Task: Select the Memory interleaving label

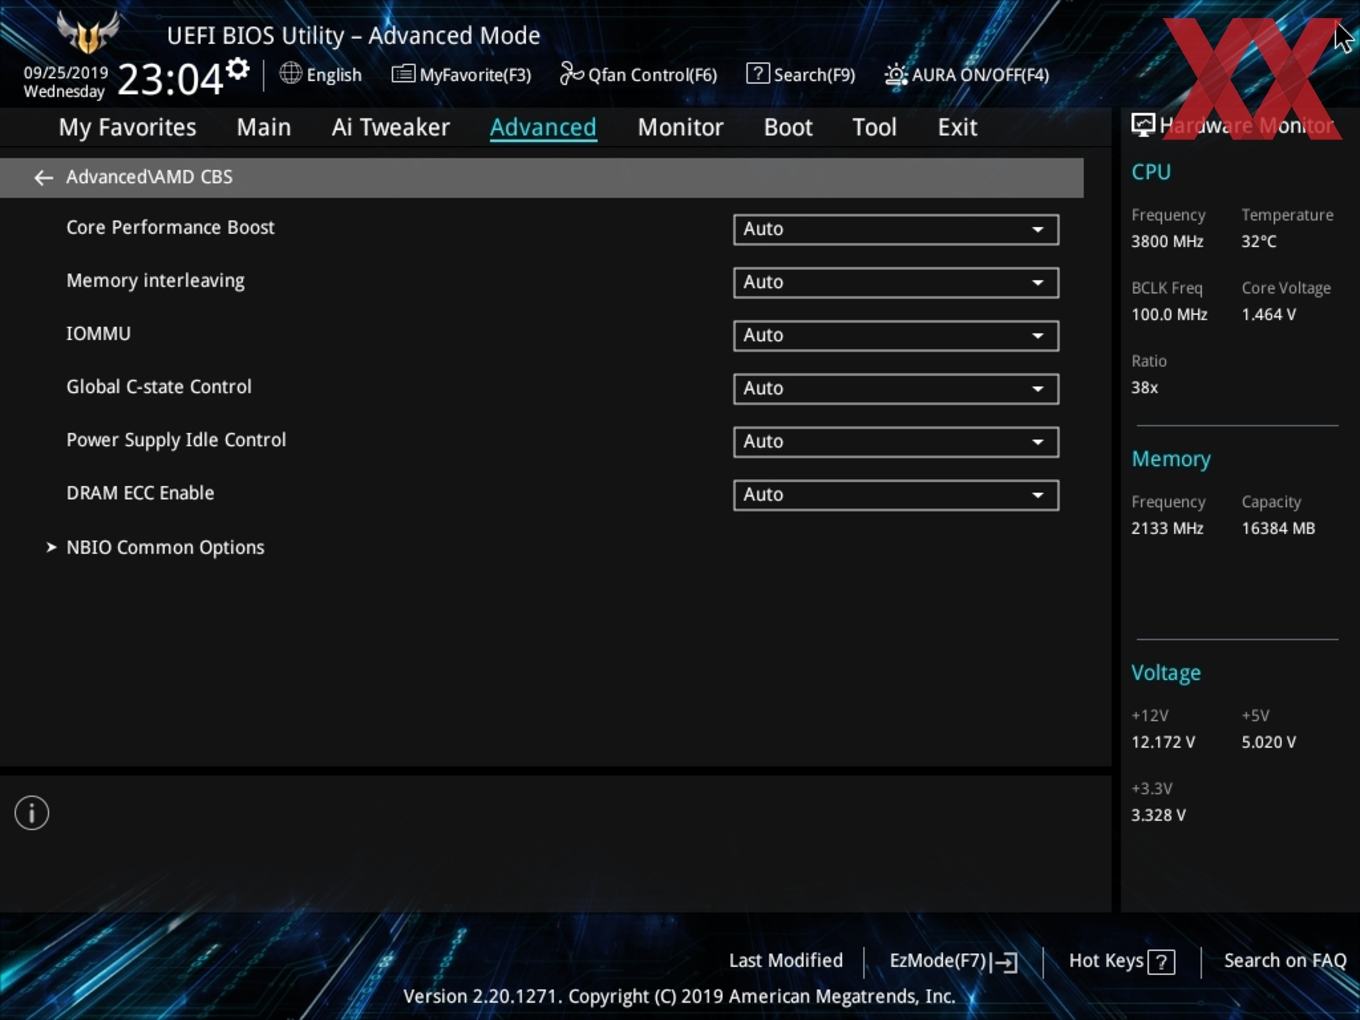Action: coord(155,281)
